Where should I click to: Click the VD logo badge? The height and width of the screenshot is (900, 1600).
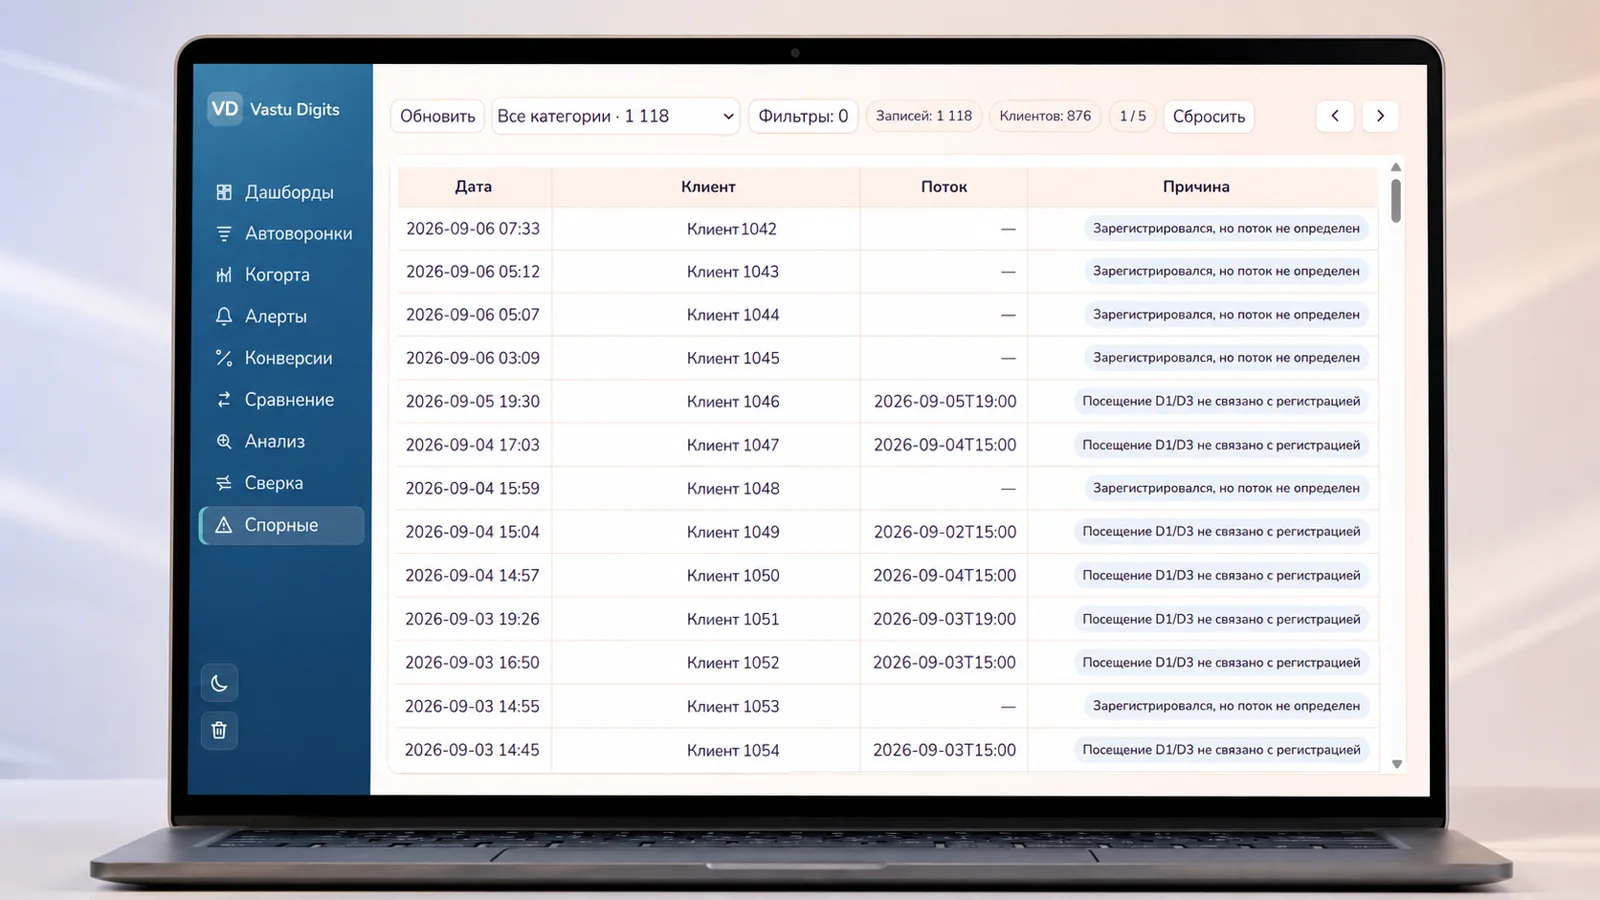point(225,109)
